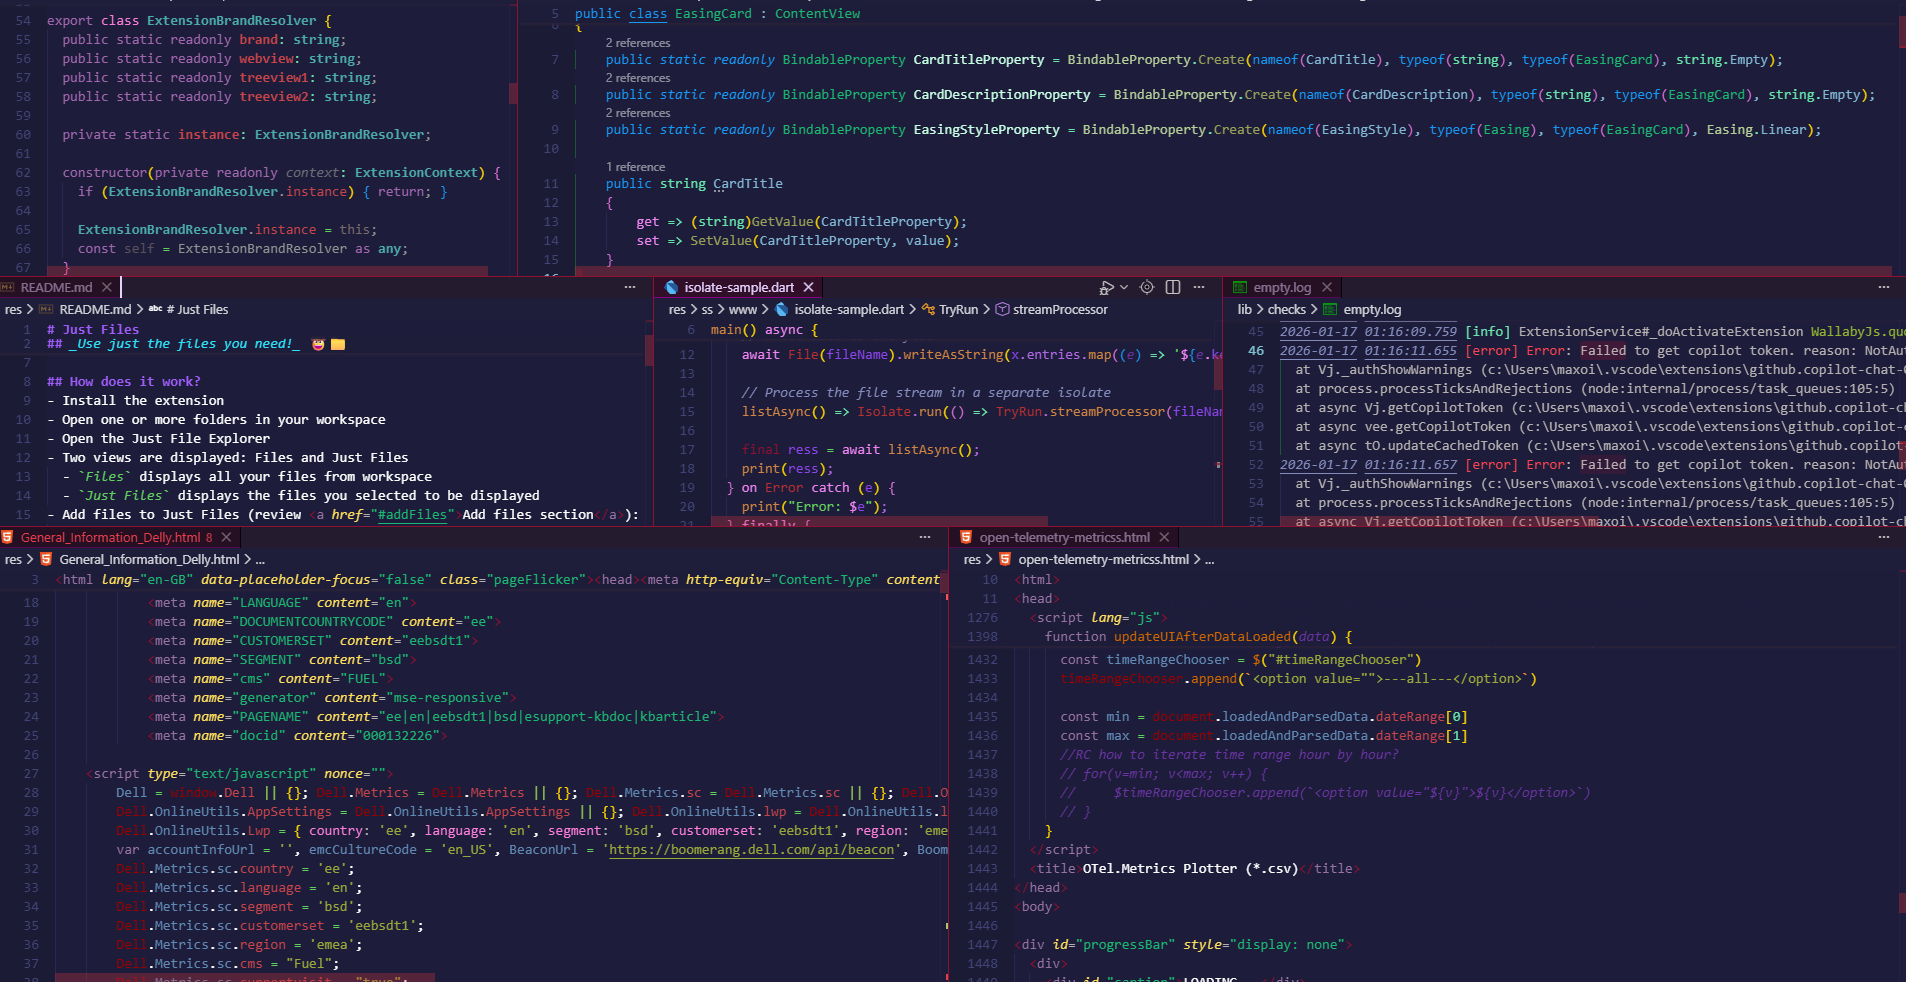Image resolution: width=1906 pixels, height=982 pixels.
Task: Split the isolate-sample.dart editor
Action: (1173, 288)
